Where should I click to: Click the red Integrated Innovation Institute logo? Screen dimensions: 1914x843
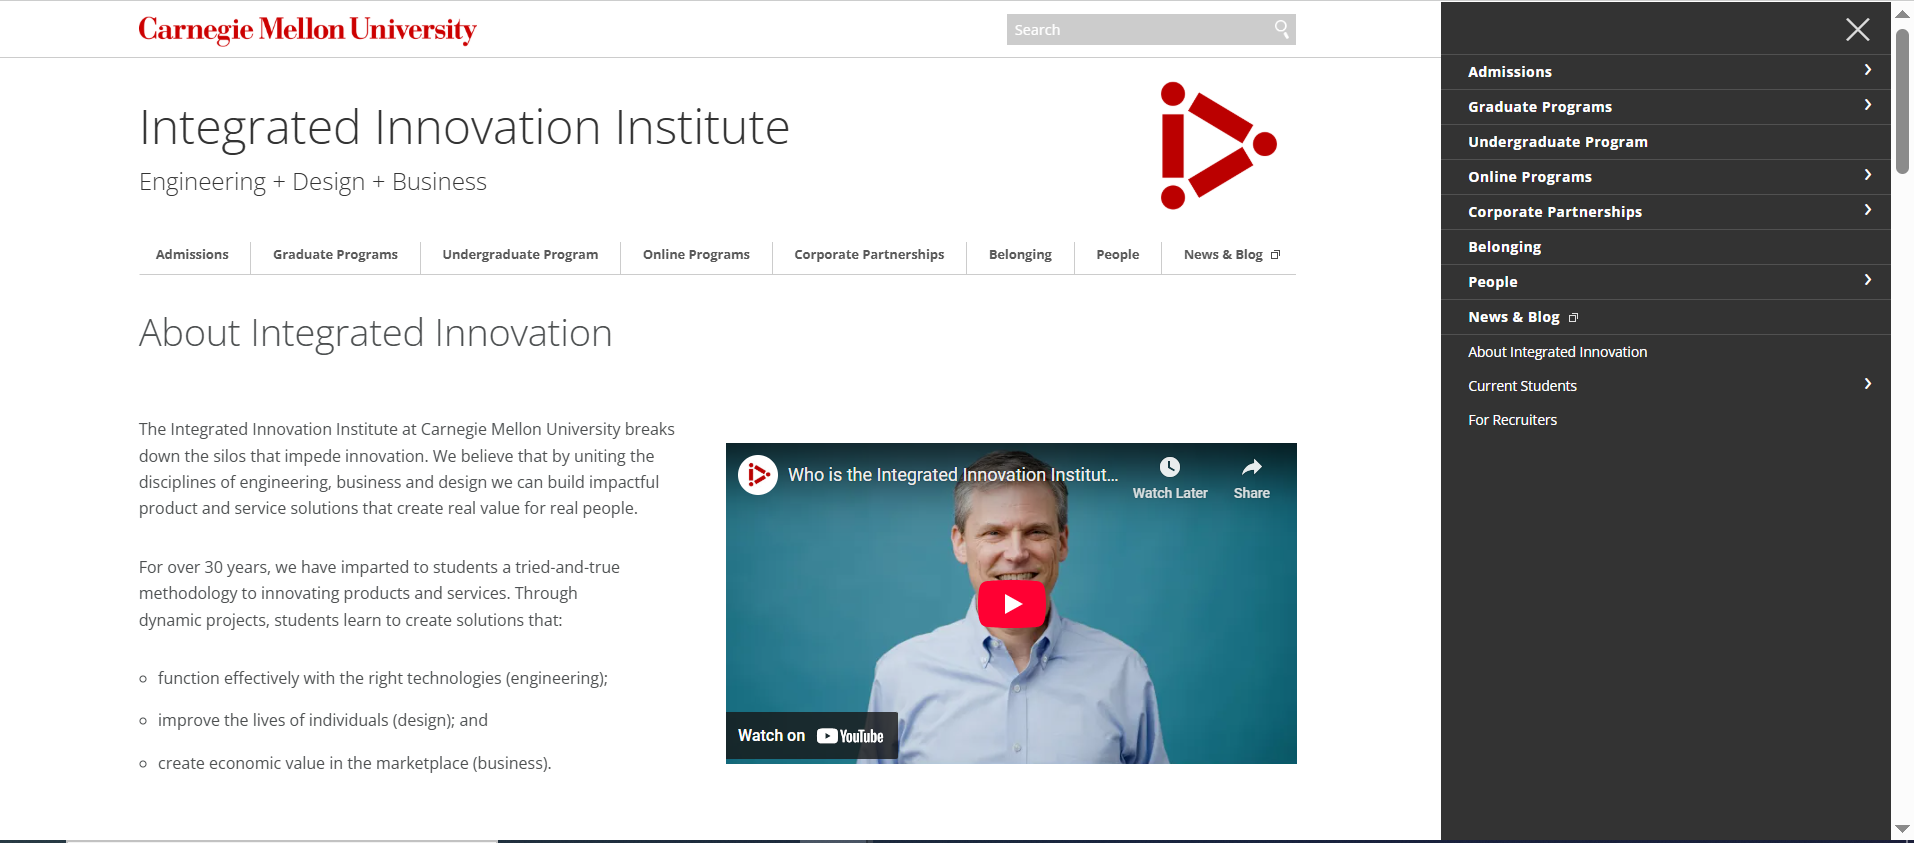pos(1218,146)
